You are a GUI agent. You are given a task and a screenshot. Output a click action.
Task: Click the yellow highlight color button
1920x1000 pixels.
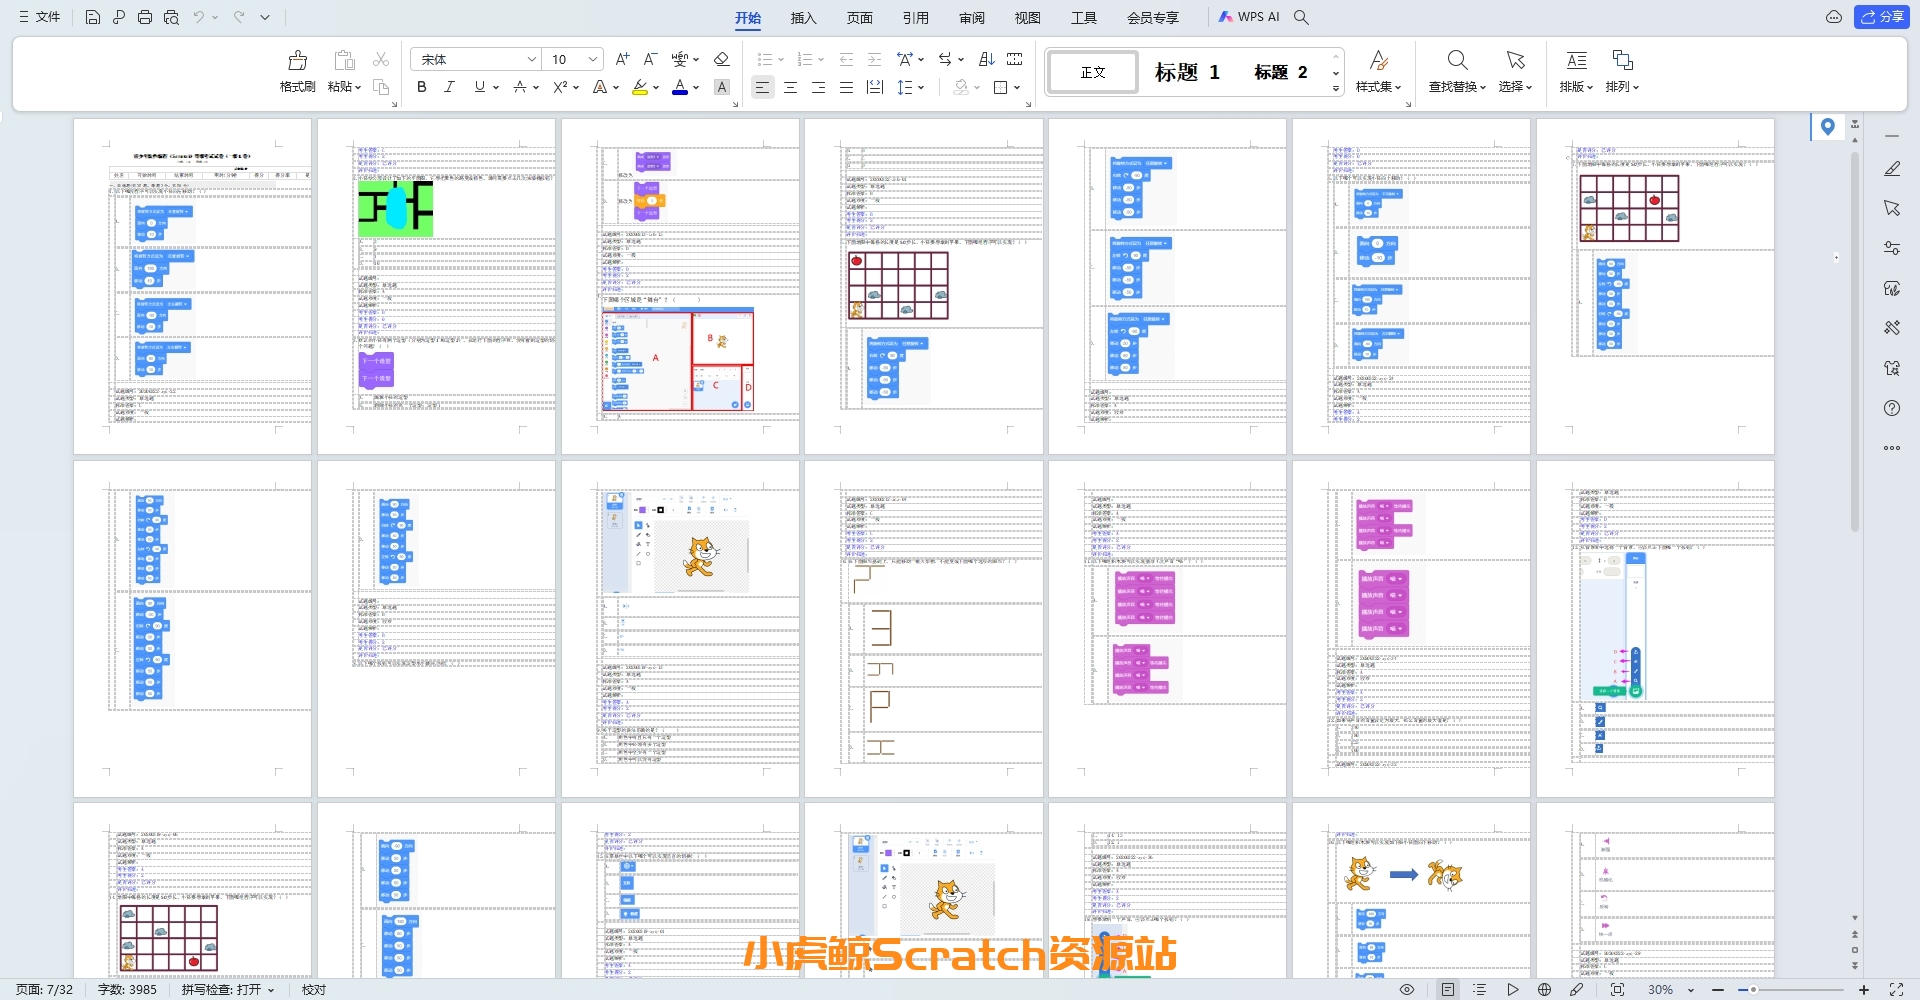(640, 87)
